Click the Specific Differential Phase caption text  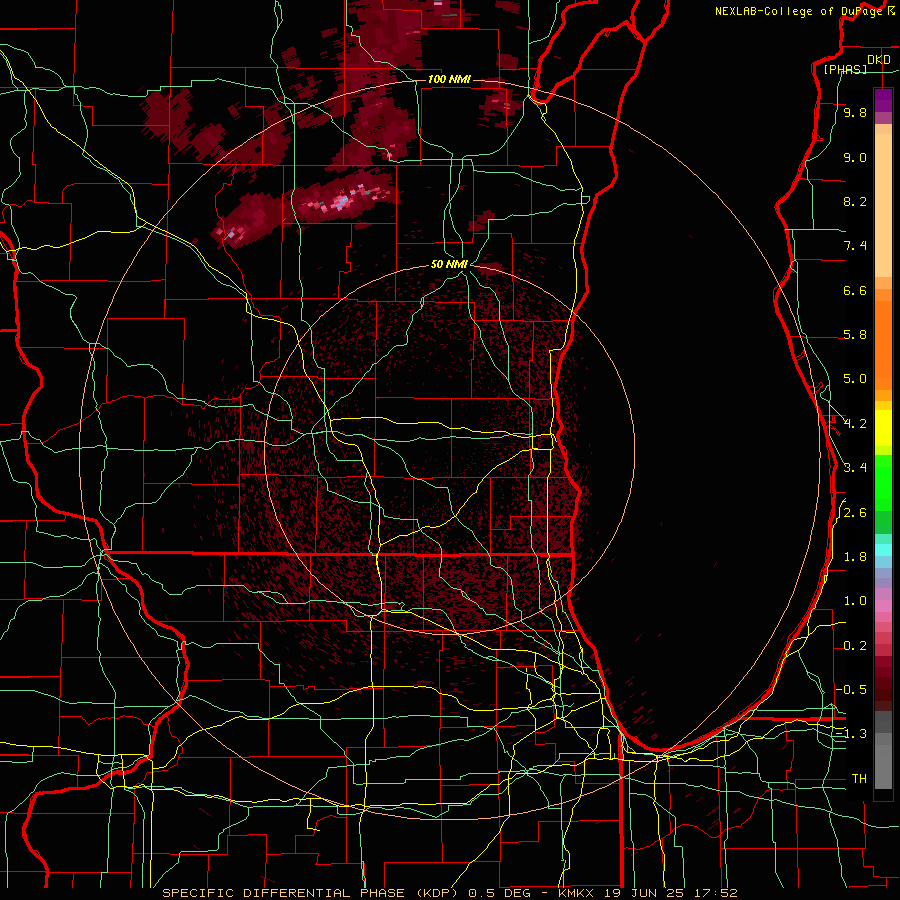450,893
